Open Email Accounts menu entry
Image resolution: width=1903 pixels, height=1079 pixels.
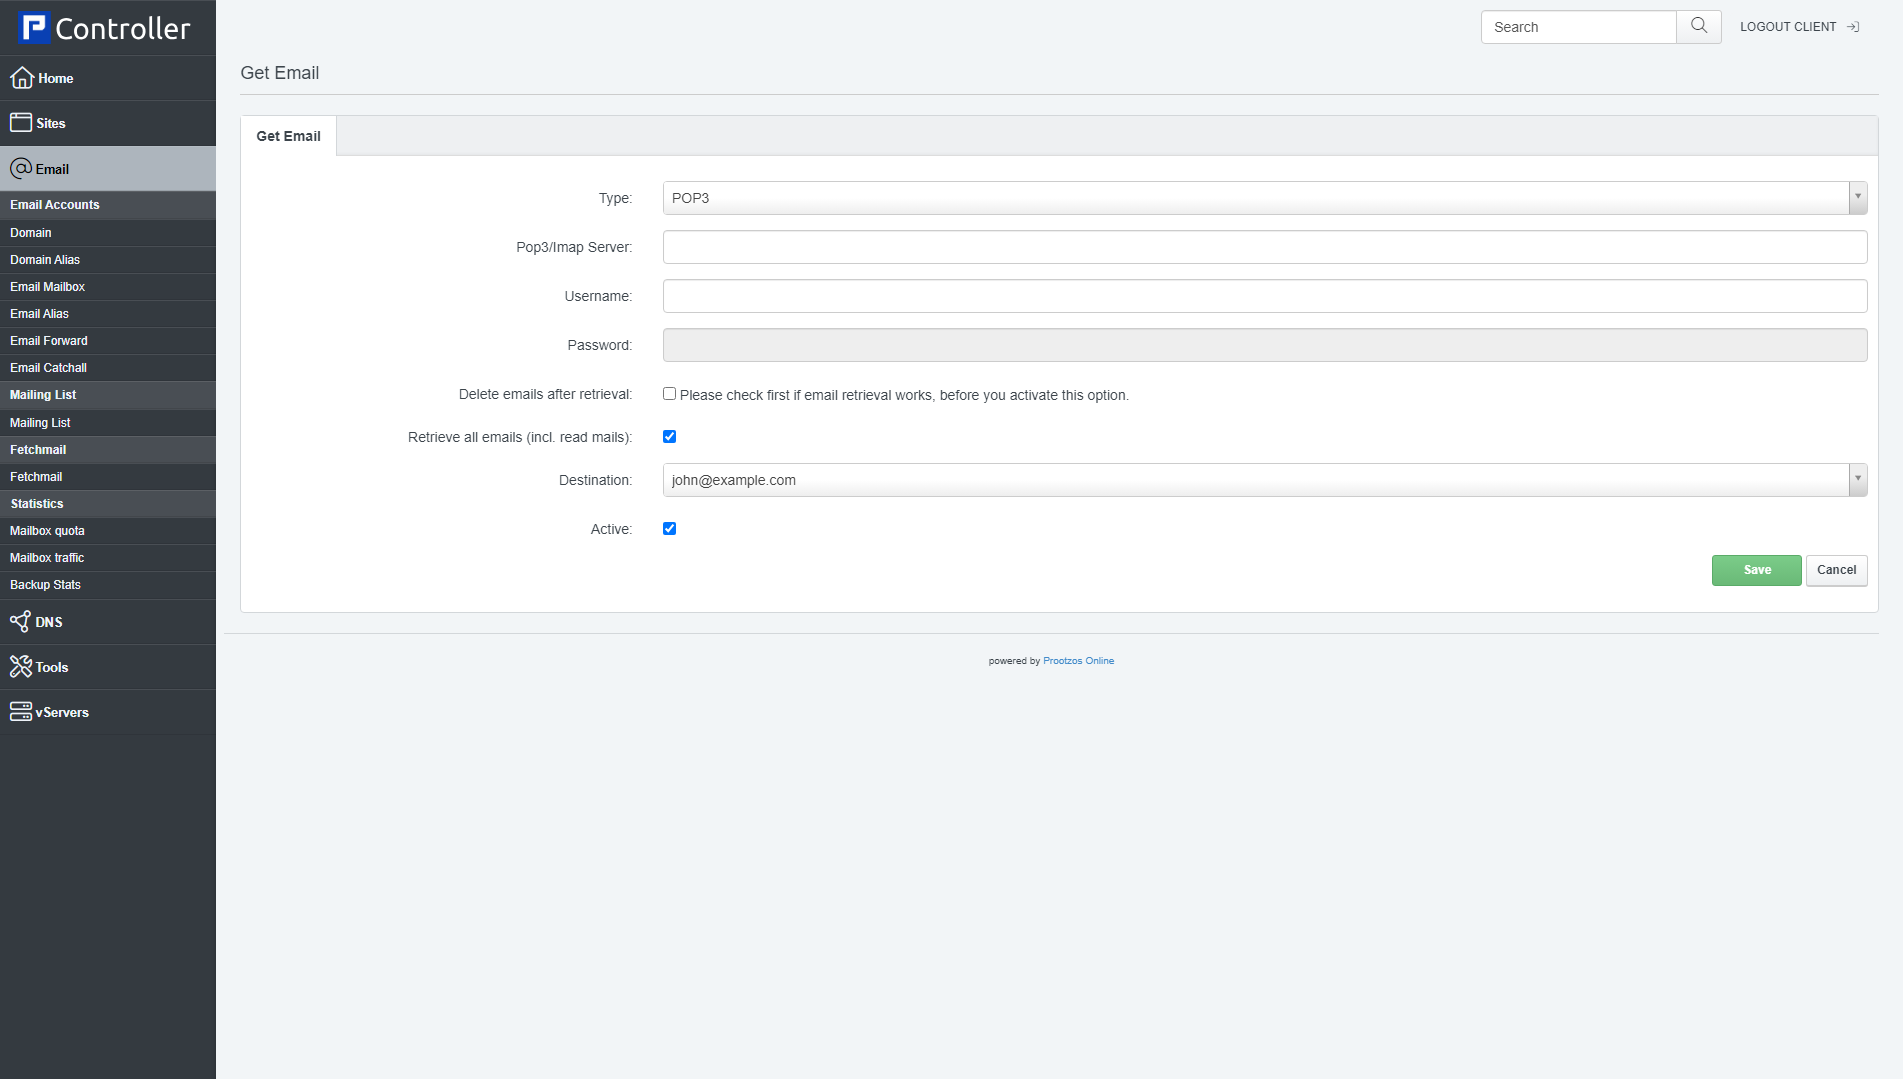55,204
